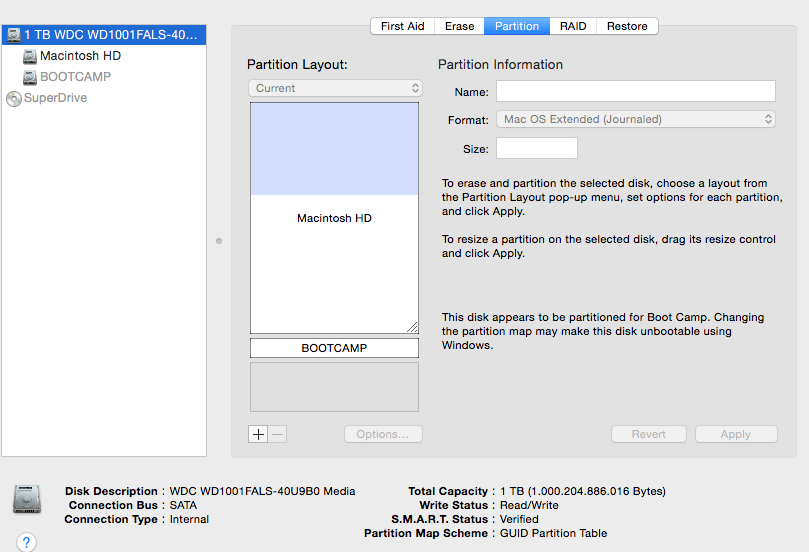
Task: Open the Format Mac OS Extended dropdown
Action: [636, 119]
